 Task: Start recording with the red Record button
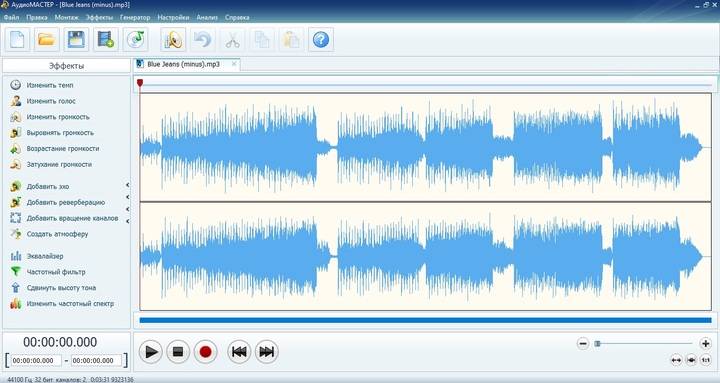(x=205, y=352)
